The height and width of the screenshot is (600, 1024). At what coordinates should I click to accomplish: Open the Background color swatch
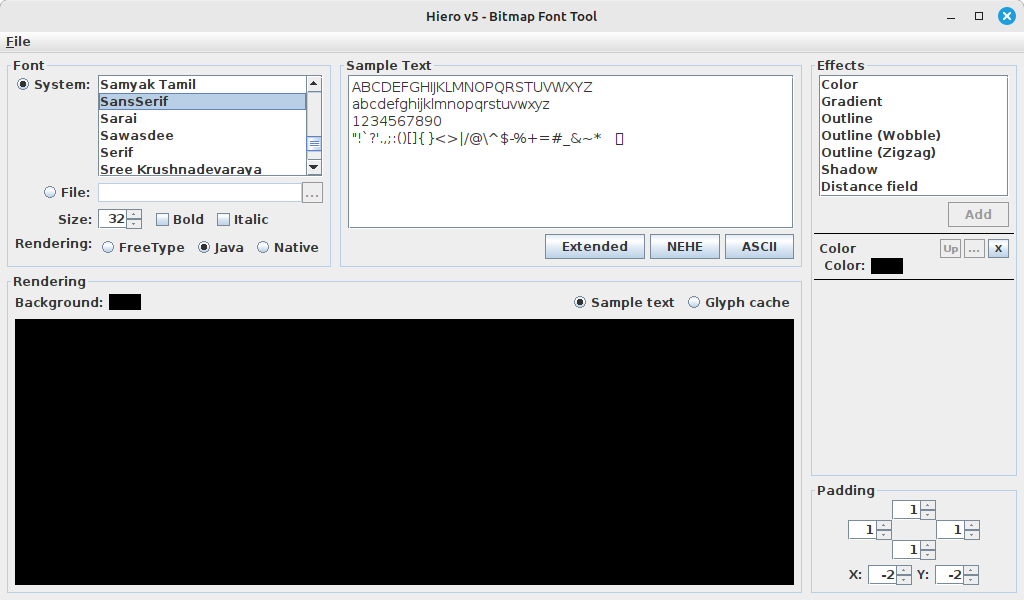(x=125, y=302)
